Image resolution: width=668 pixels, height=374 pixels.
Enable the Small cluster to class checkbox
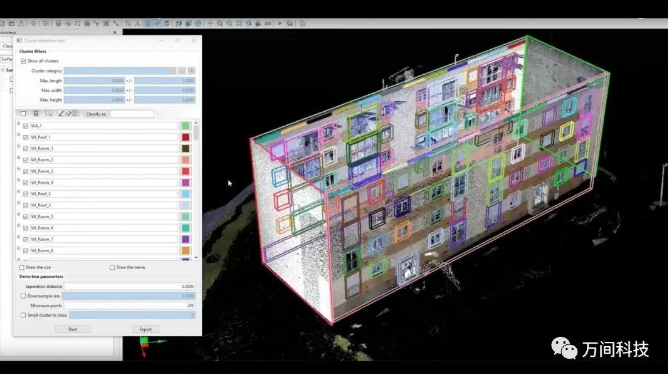coord(23,315)
